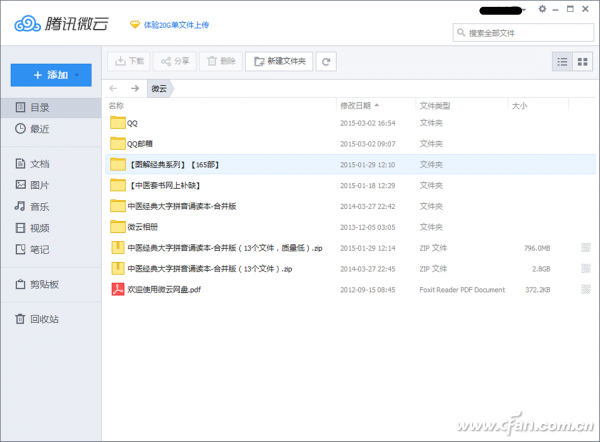Click the 2014-03-27 22:45 date cell
The width and height of the screenshot is (600, 442).
coord(368,269)
